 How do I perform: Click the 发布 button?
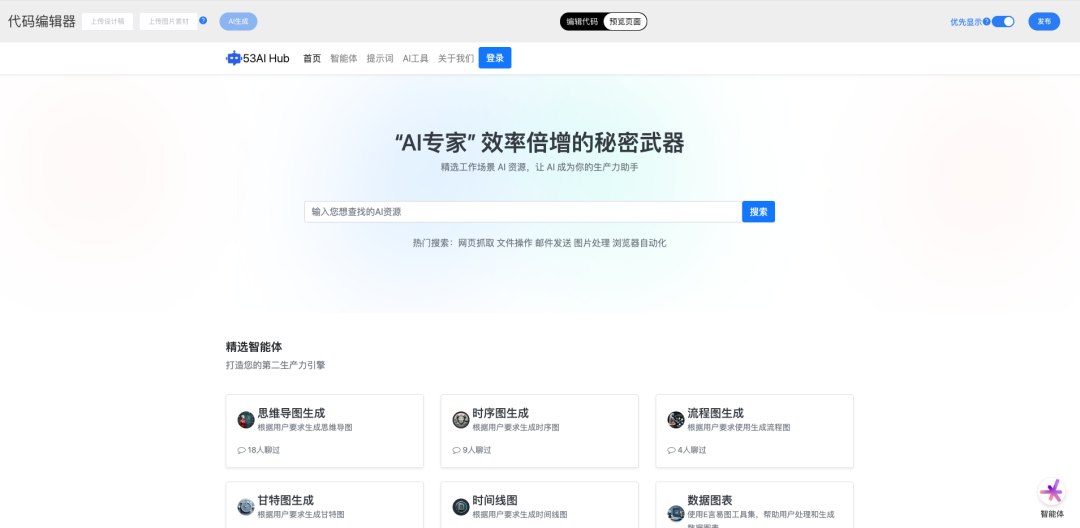point(1044,21)
